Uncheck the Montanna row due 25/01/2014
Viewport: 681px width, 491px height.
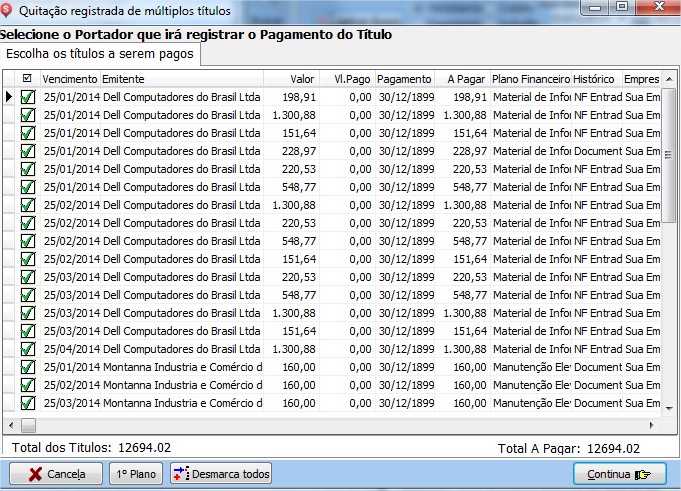click(x=27, y=367)
